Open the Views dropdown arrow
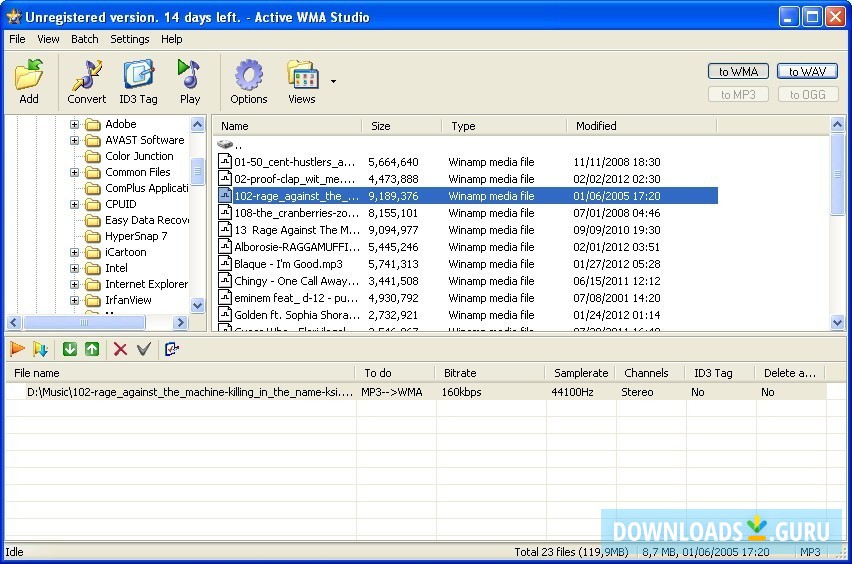Screen dimensions: 852x564 [333, 82]
